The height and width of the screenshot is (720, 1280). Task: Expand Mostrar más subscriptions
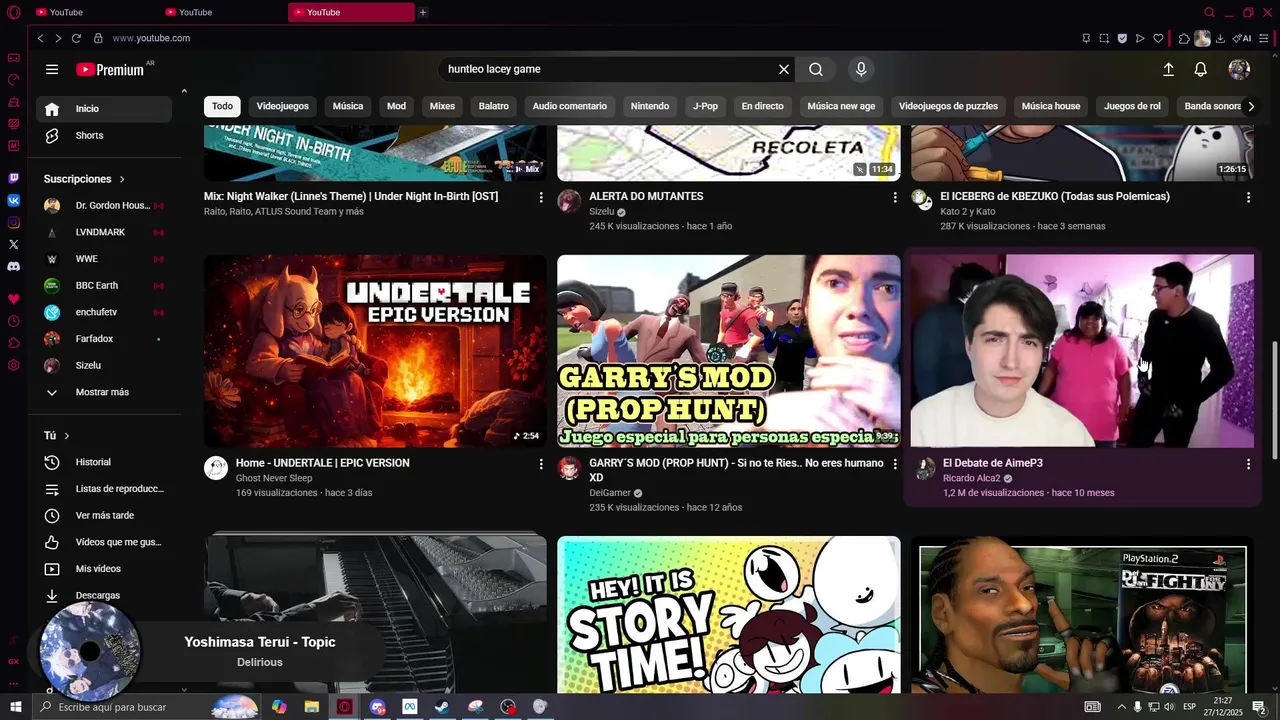[x=104, y=392]
